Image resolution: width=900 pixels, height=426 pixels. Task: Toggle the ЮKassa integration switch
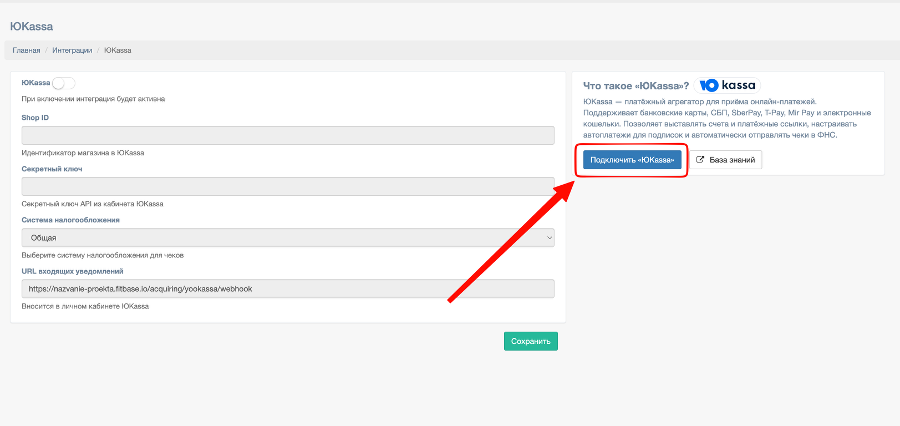pos(64,83)
